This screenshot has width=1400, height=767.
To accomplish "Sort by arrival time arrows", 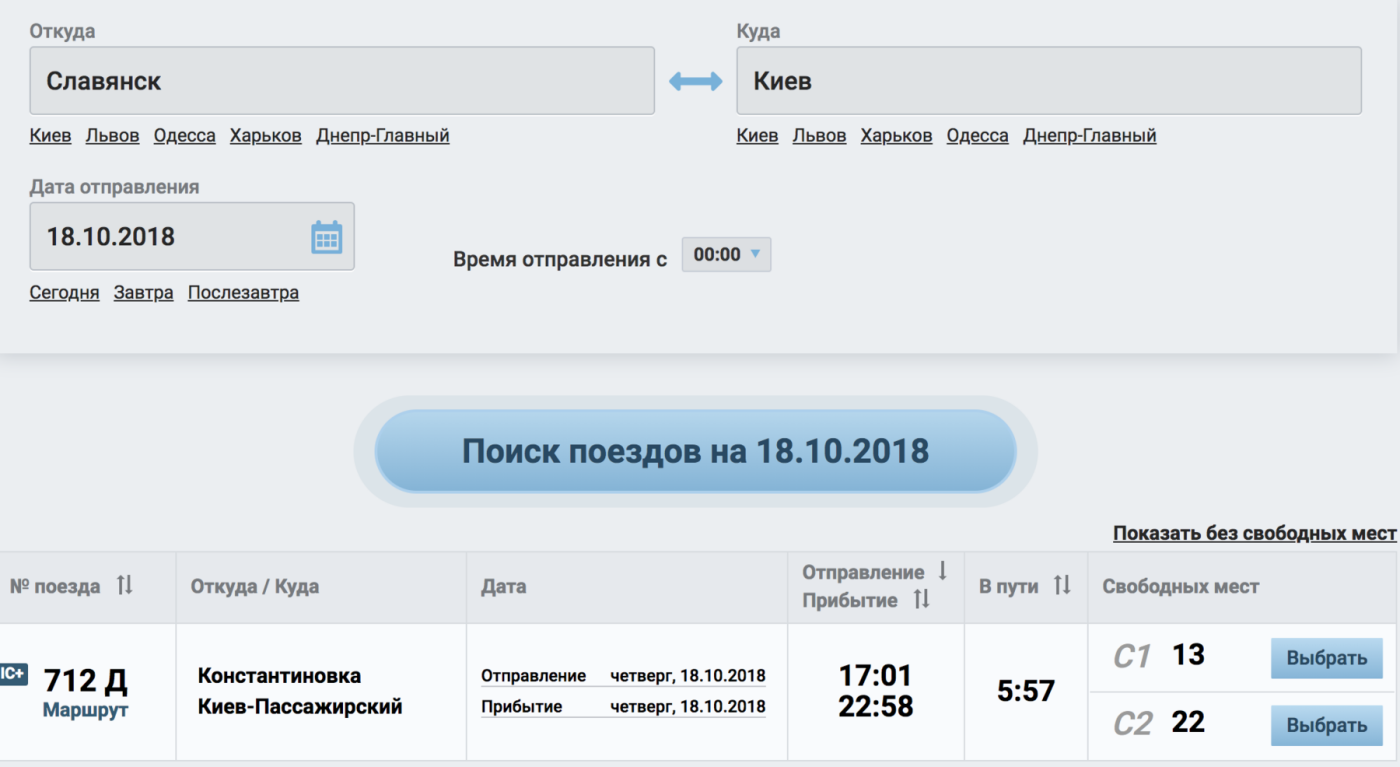I will coord(922,600).
